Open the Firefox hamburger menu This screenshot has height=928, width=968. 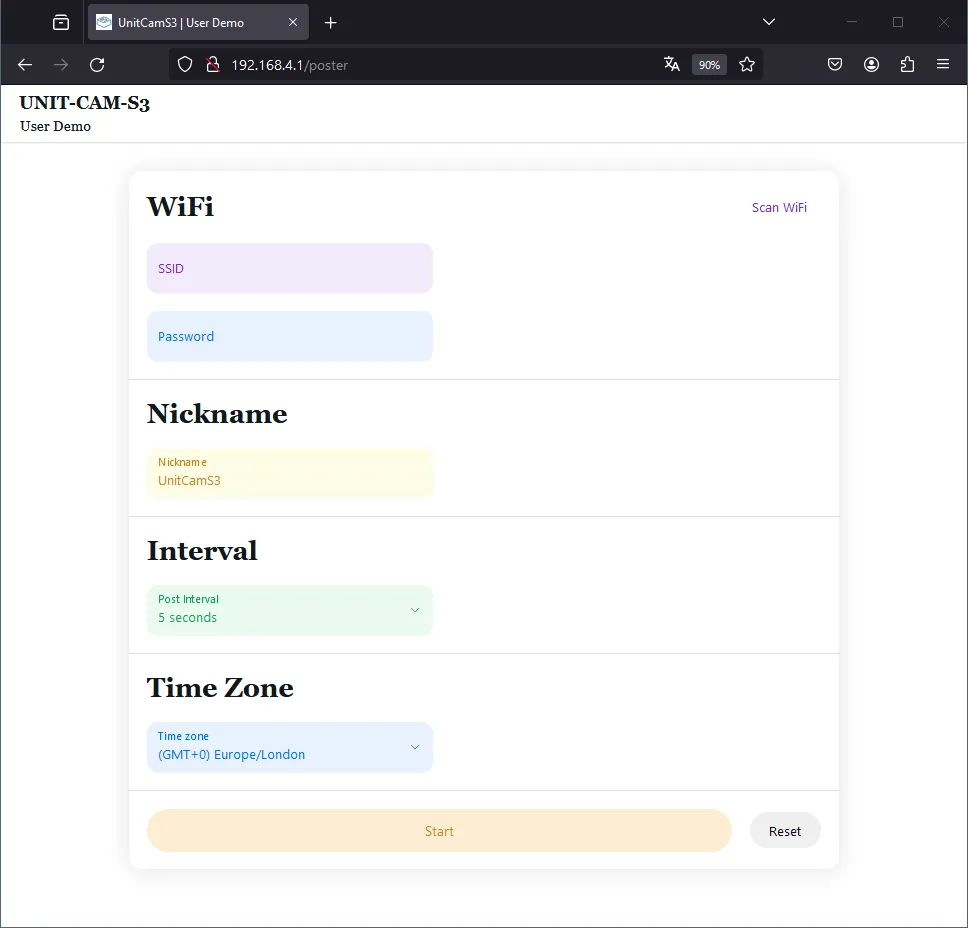[943, 65]
